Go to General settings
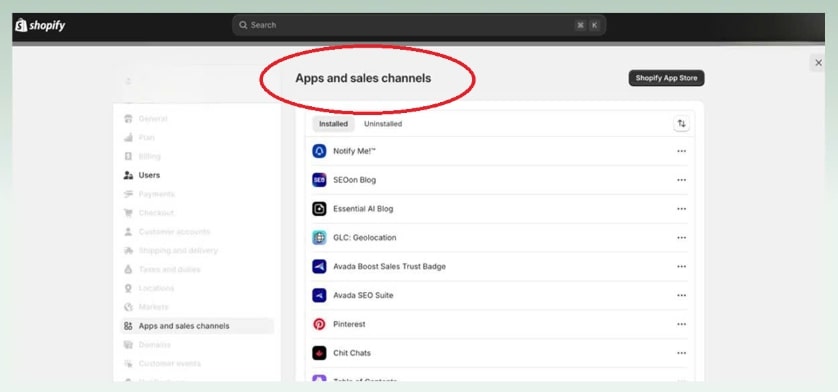The width and height of the screenshot is (838, 392). click(153, 119)
